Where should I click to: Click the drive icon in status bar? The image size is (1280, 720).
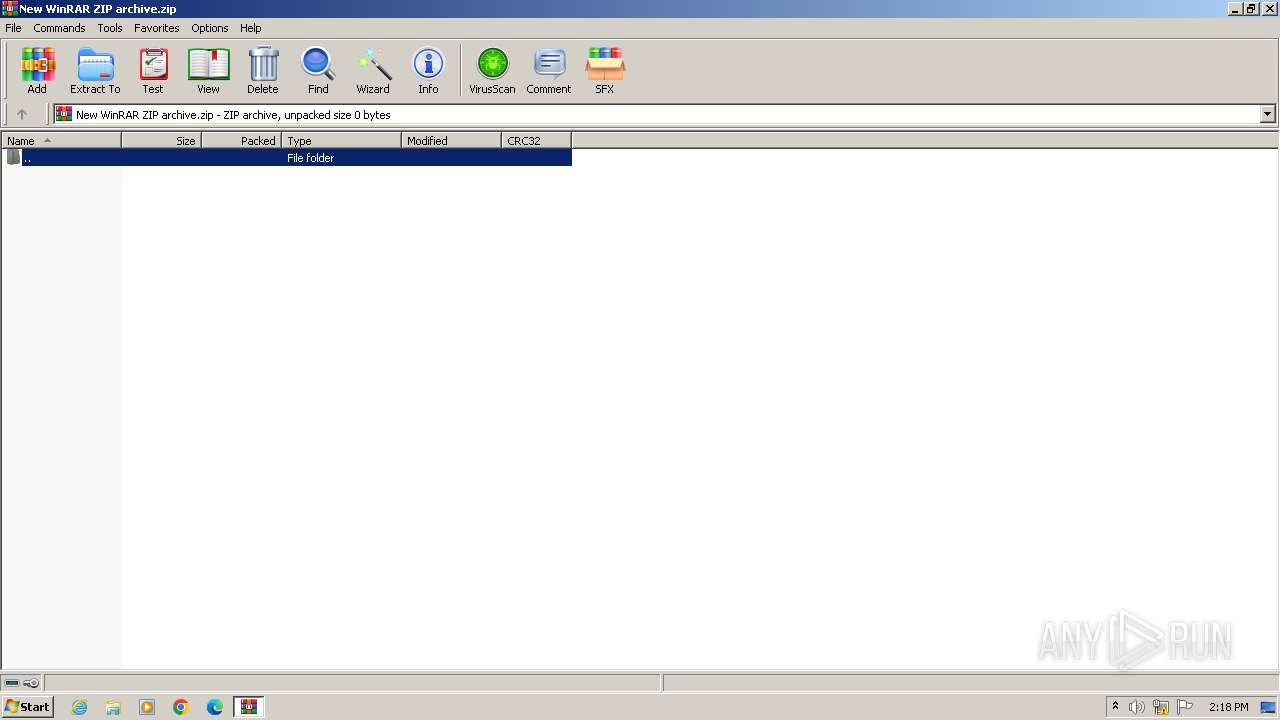pyautogui.click(x=12, y=683)
